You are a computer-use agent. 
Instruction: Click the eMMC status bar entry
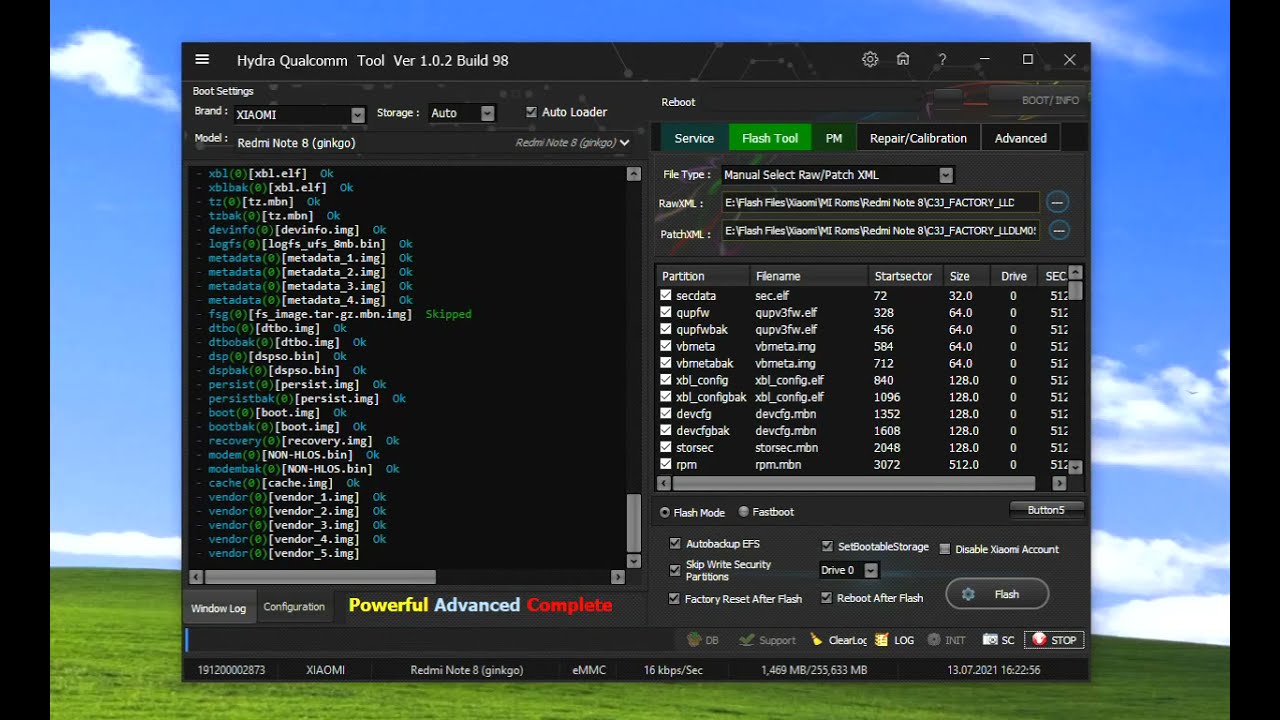(589, 670)
